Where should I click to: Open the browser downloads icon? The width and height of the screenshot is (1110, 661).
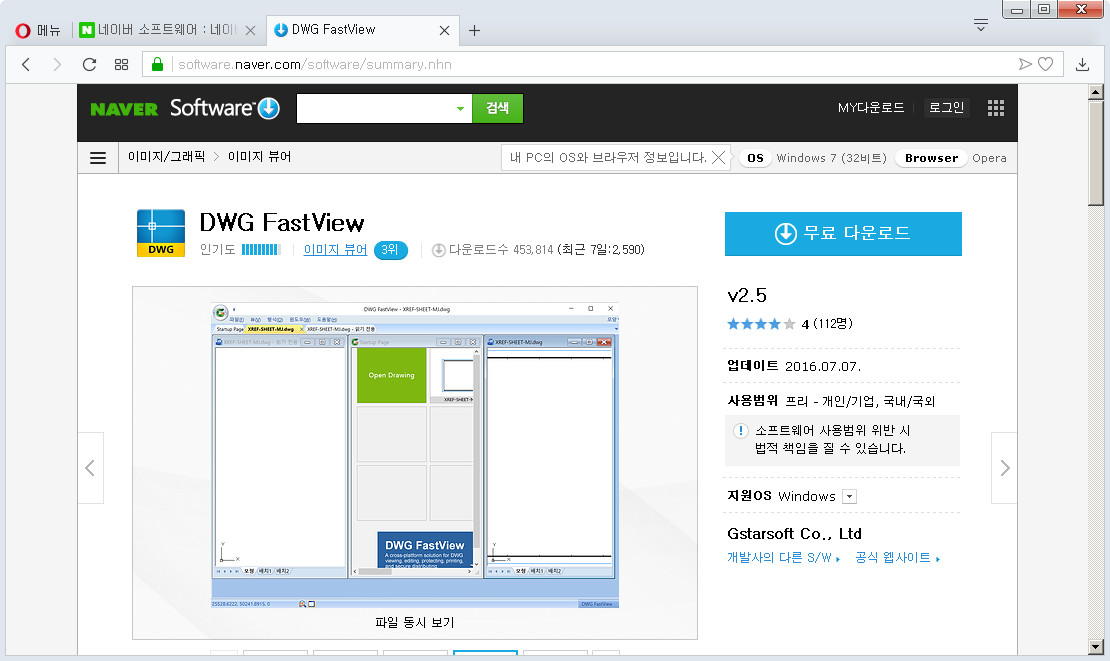click(x=1082, y=64)
